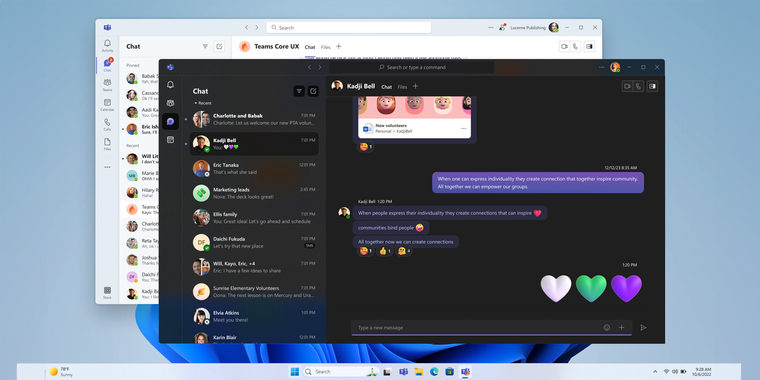The width and height of the screenshot is (760, 380).
Task: Select Chat tab in Teams Core UX
Action: [310, 48]
